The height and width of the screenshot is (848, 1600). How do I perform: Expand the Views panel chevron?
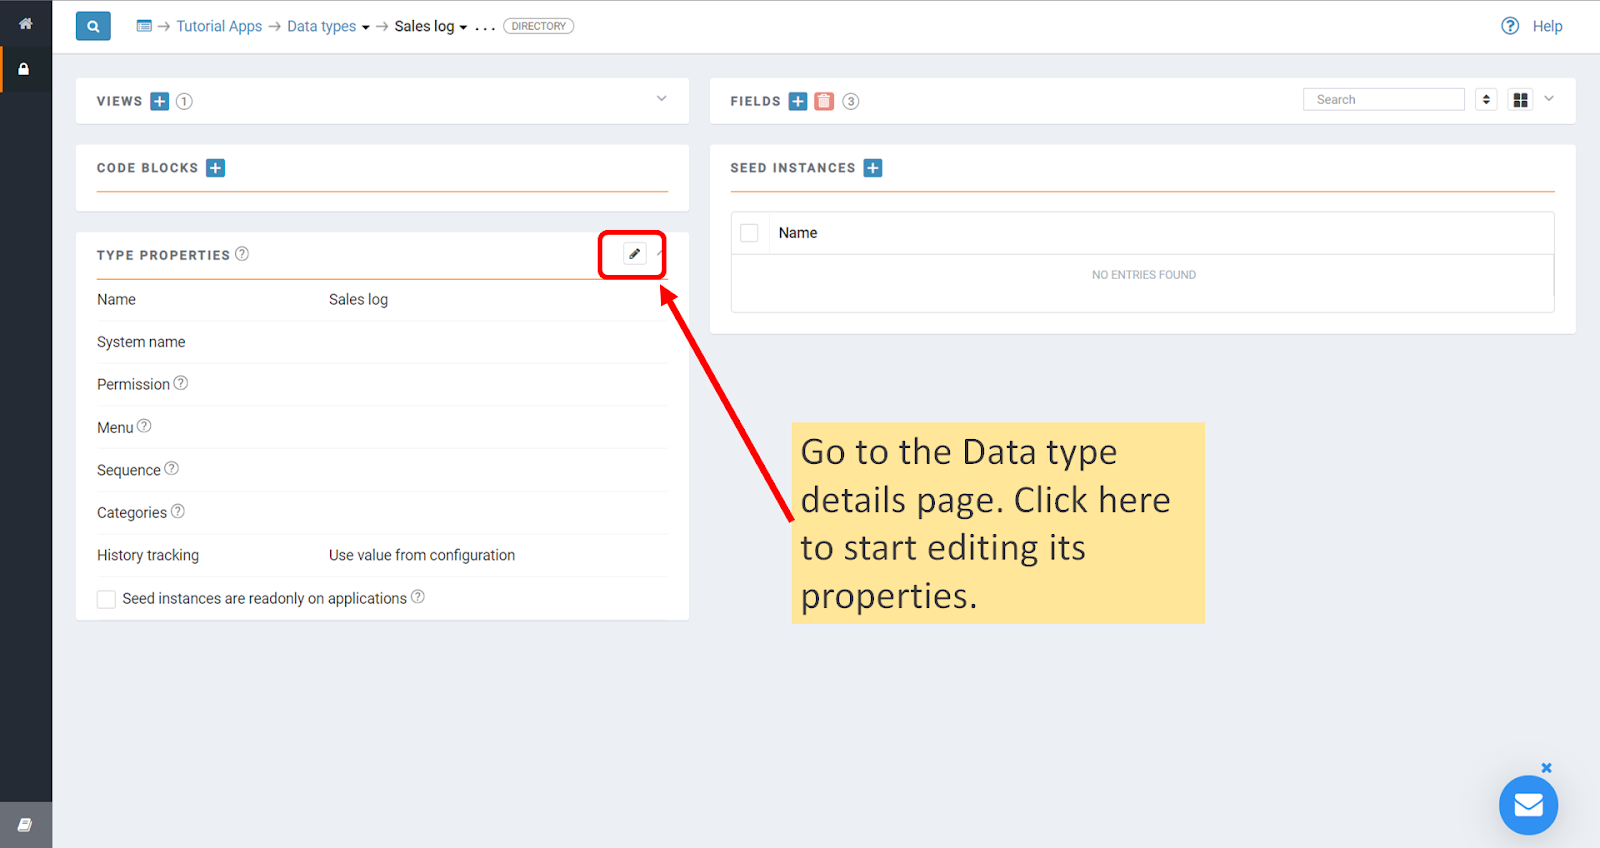(661, 98)
